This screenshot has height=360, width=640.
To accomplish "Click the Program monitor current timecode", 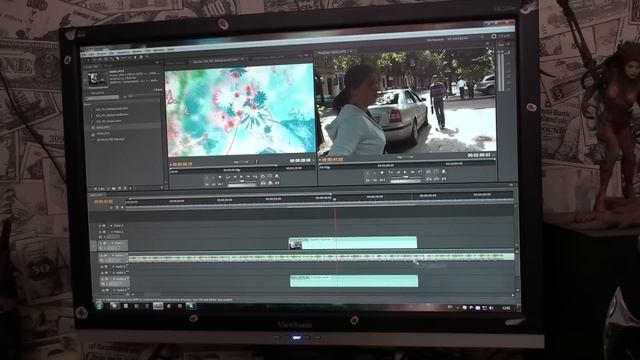I will tap(333, 160).
